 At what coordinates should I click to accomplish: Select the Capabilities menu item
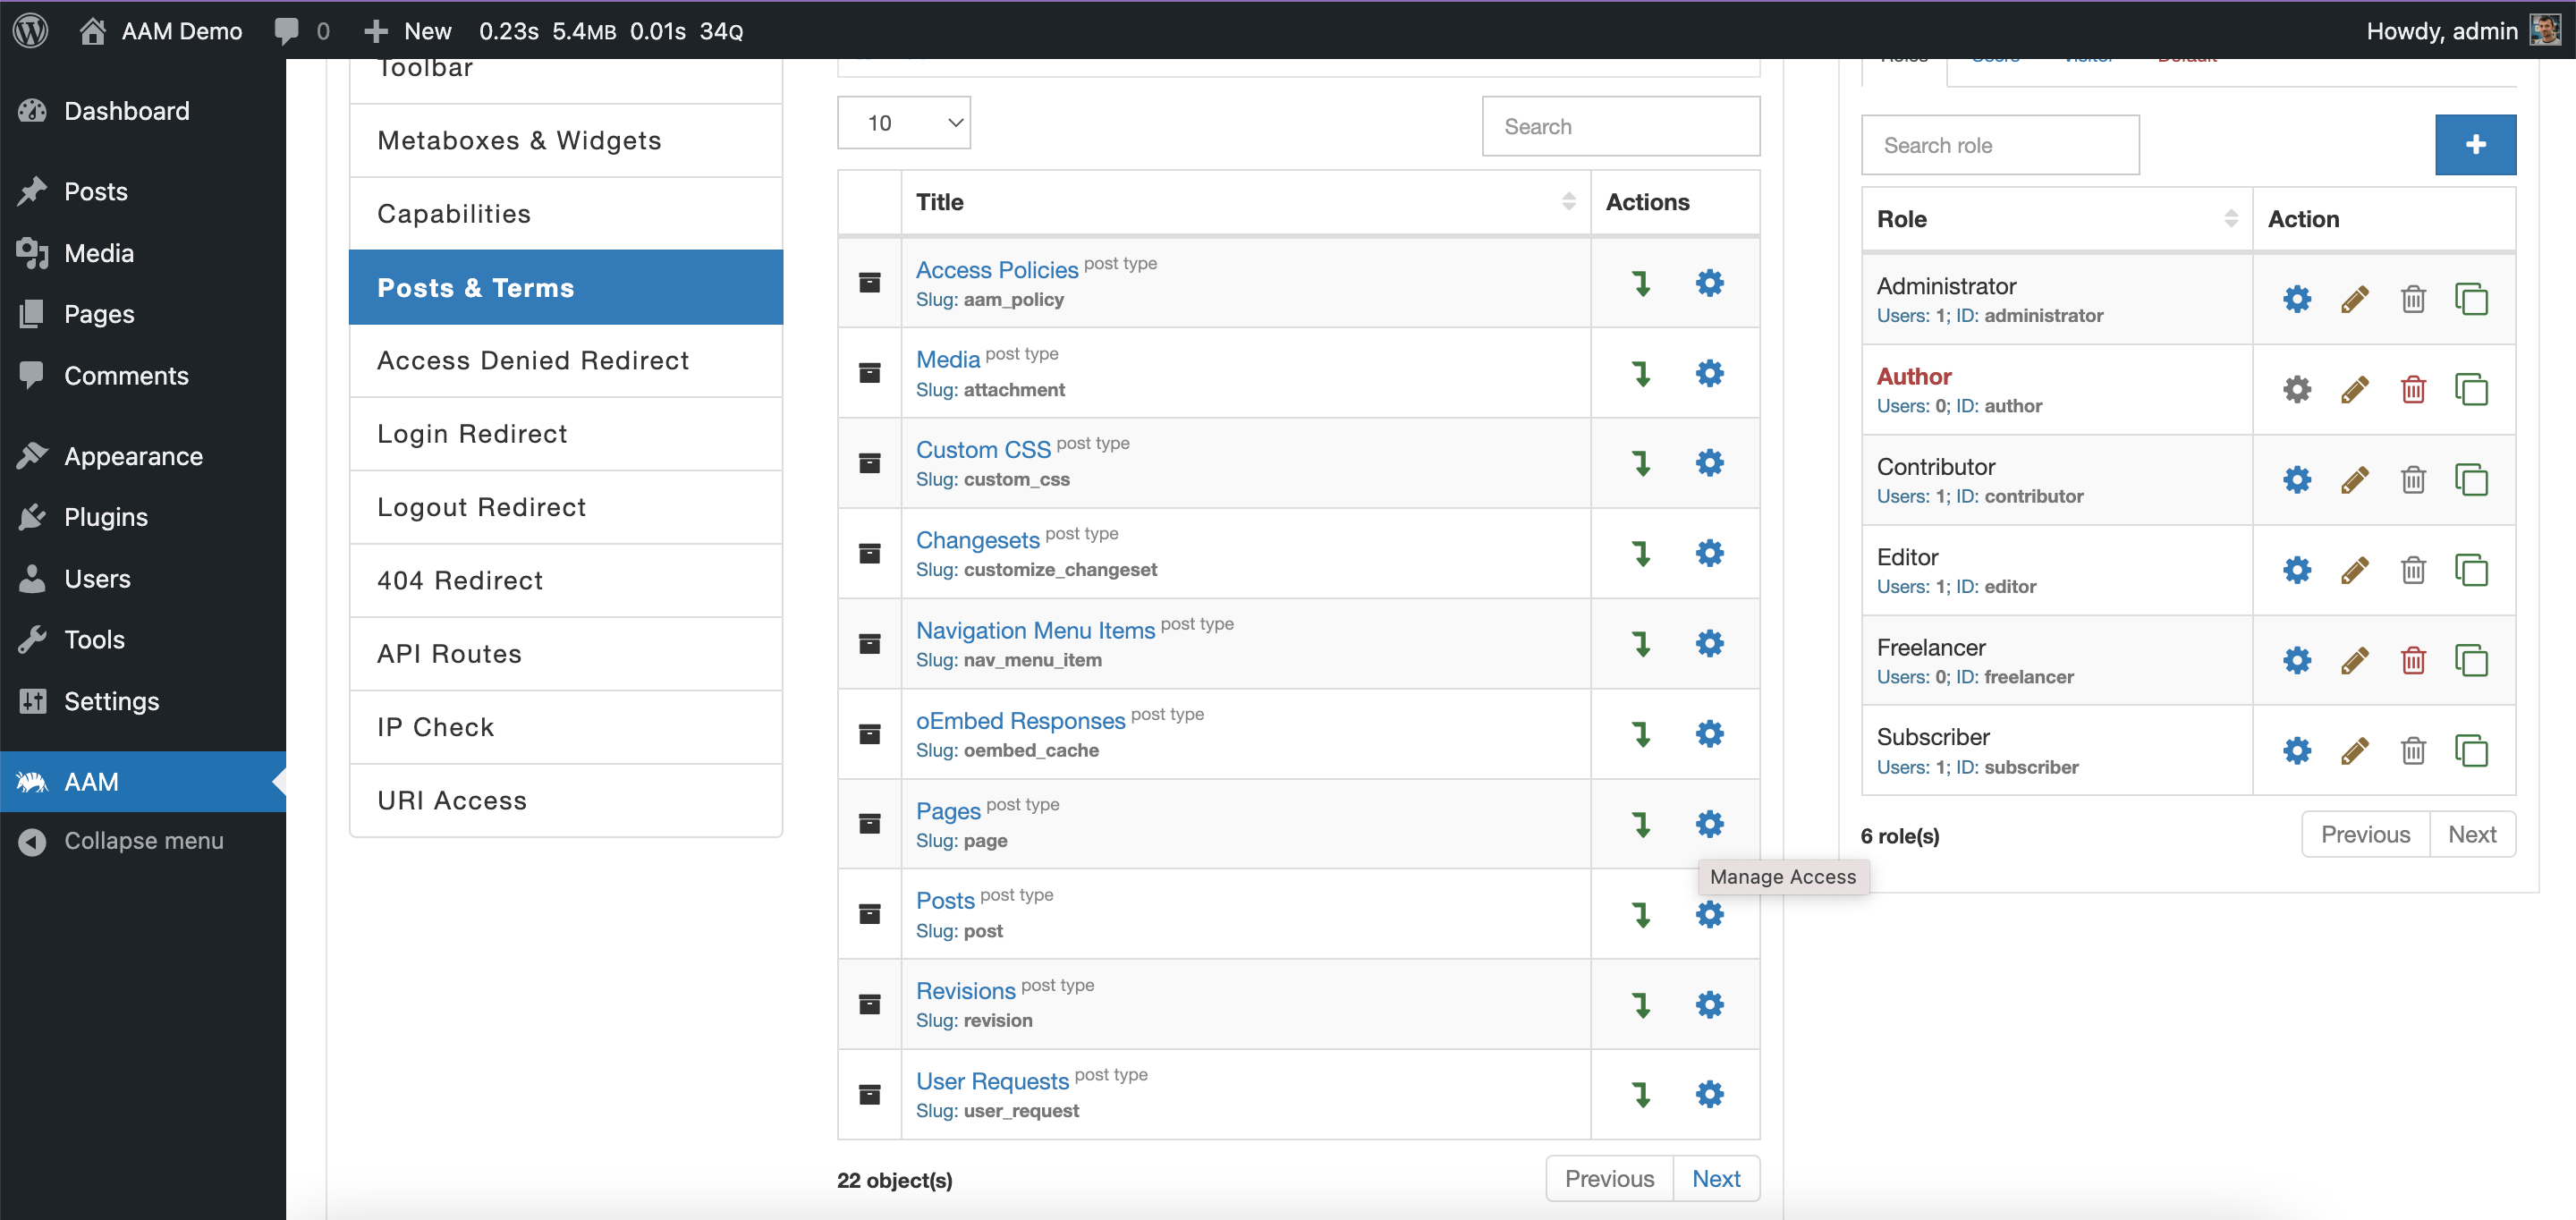pos(453,212)
